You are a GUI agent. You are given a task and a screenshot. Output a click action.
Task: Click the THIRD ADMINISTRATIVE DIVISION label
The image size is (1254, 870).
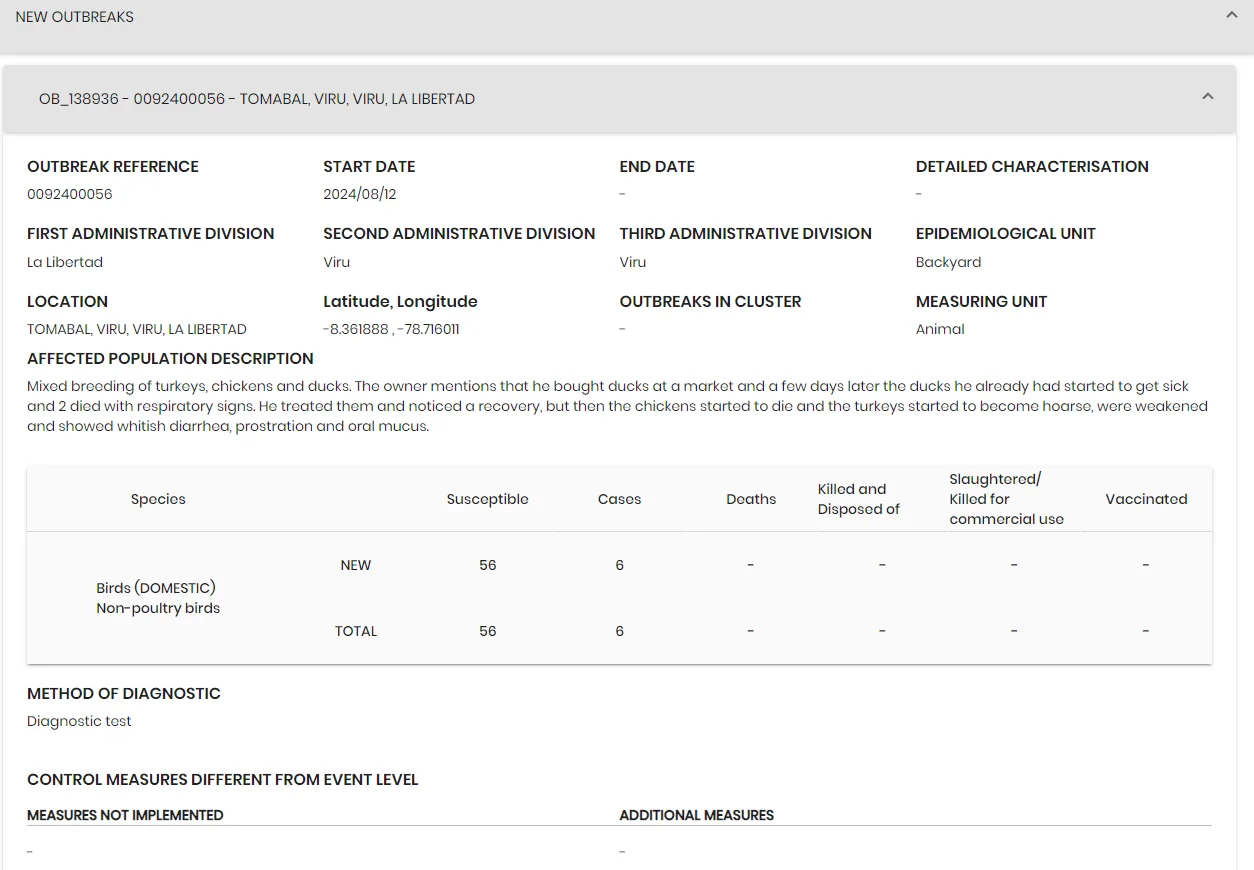tap(746, 234)
